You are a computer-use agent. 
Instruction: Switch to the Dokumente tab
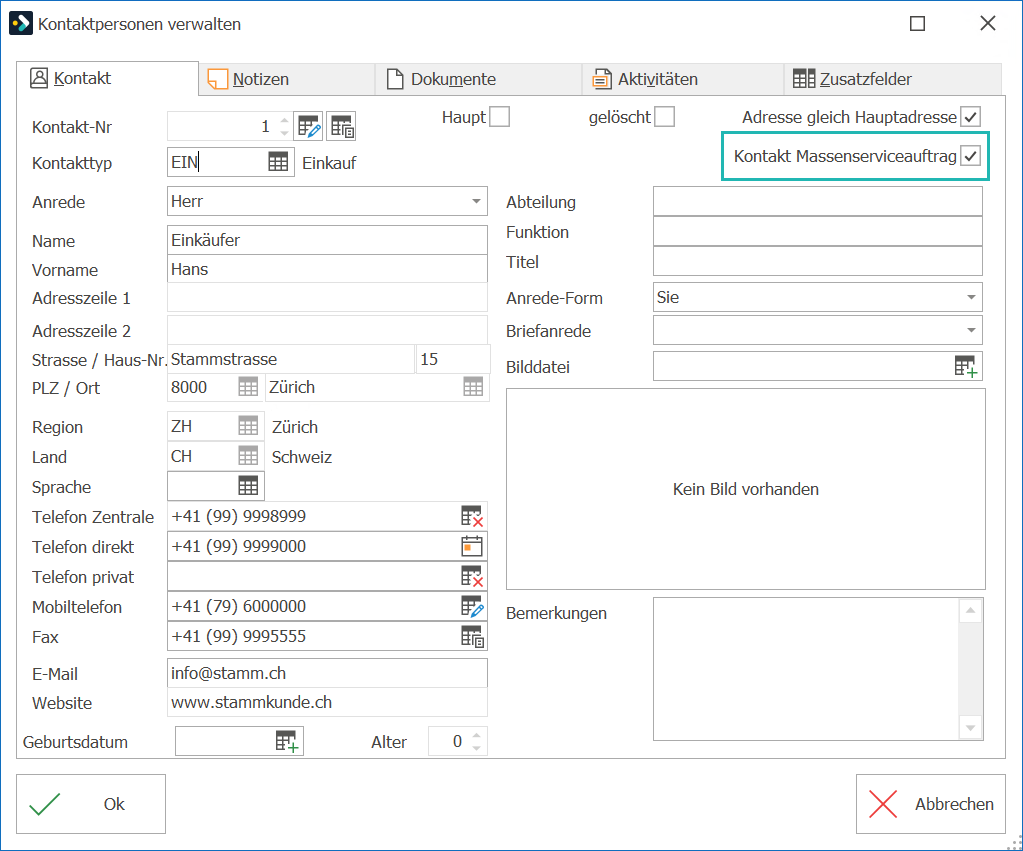coord(478,79)
